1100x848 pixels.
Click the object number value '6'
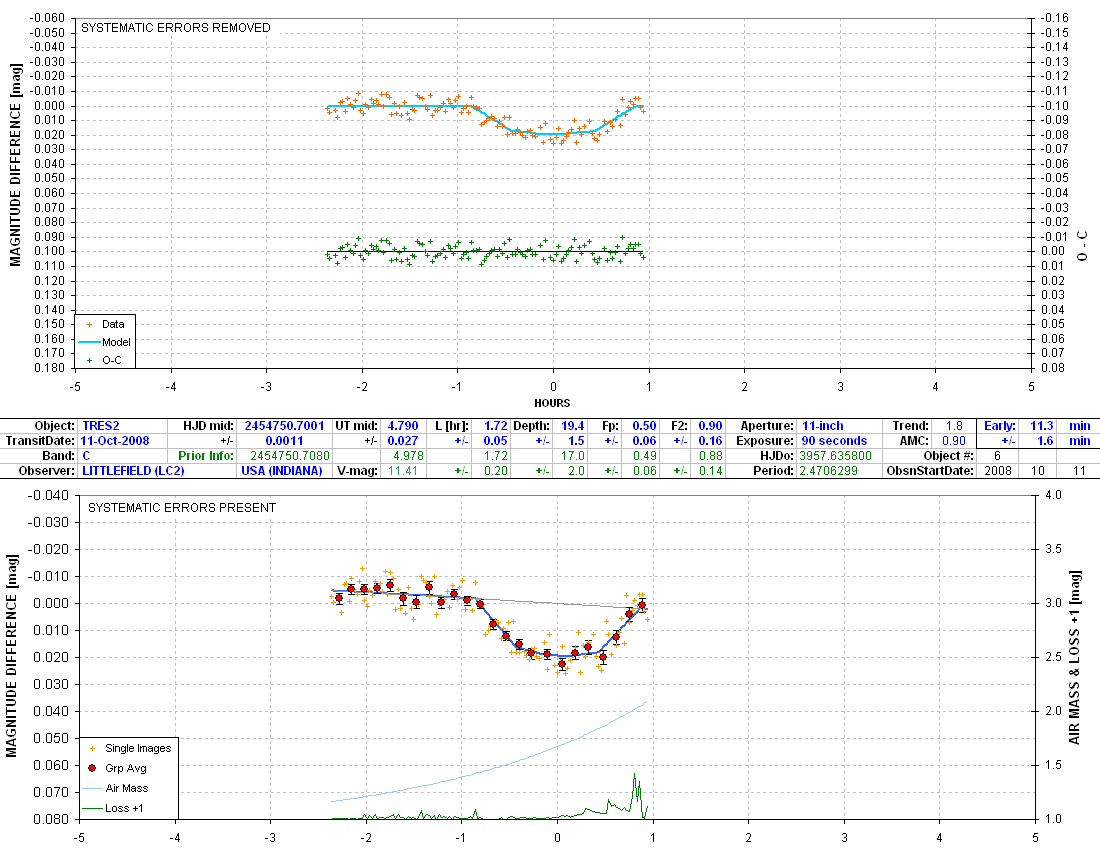(997, 456)
